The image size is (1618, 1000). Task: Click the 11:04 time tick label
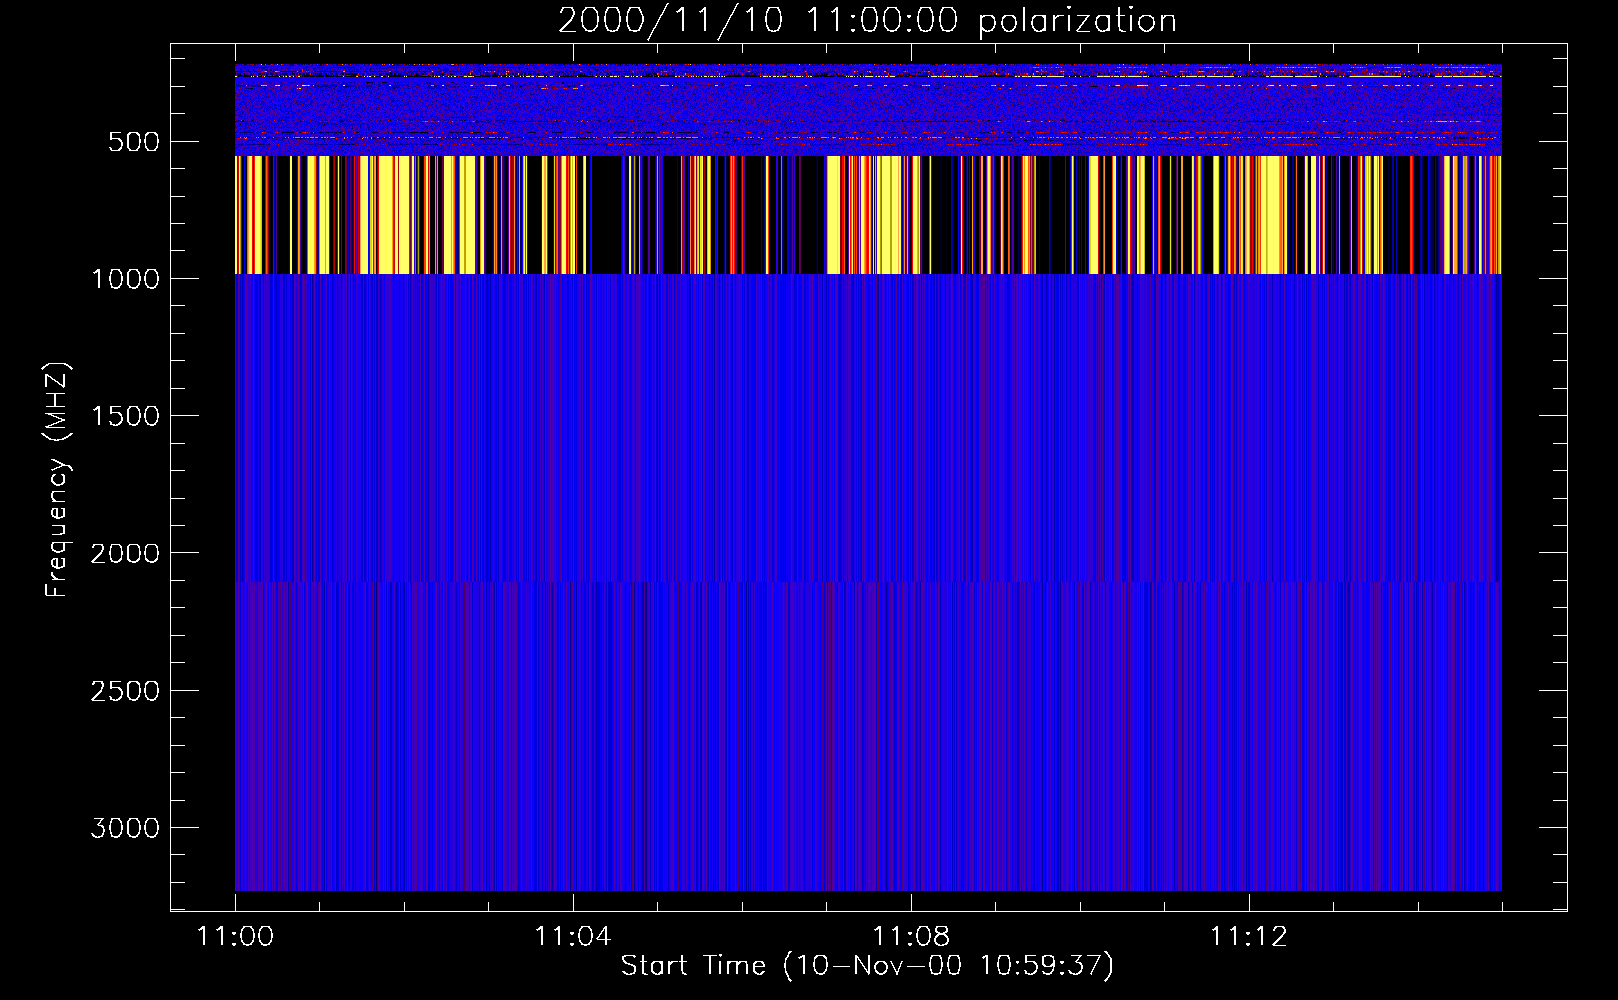(x=573, y=937)
